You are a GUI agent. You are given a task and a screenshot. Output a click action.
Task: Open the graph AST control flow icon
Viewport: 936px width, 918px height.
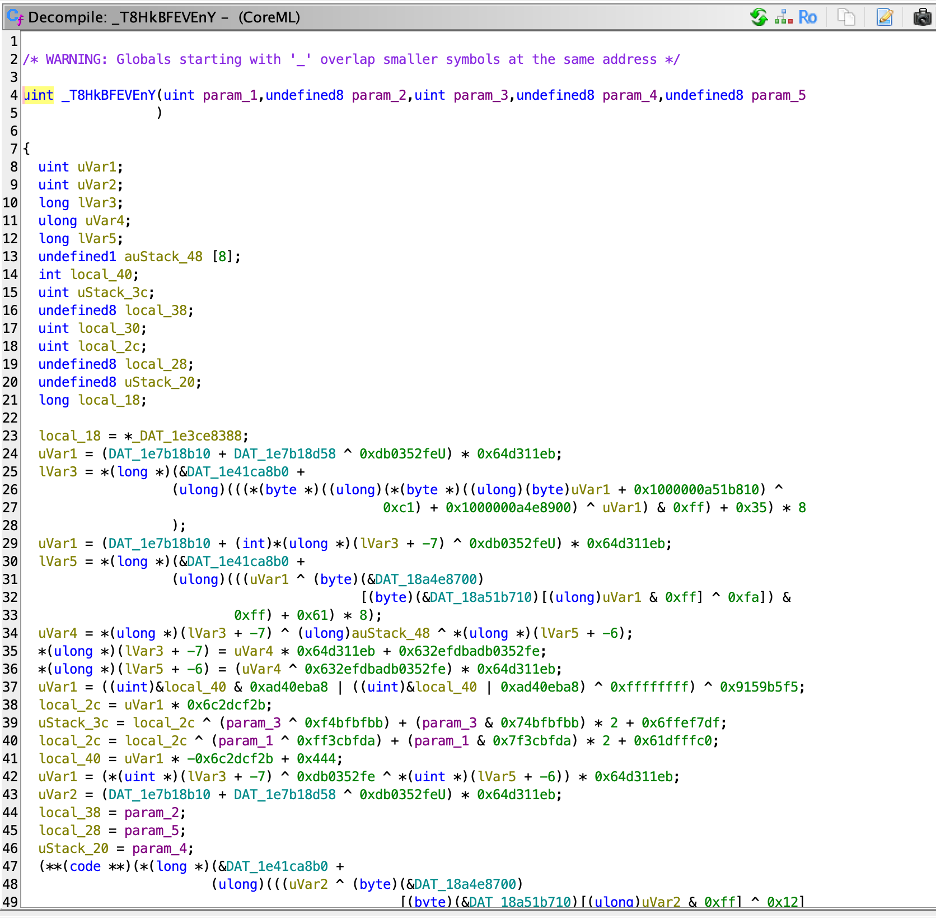[x=783, y=17]
